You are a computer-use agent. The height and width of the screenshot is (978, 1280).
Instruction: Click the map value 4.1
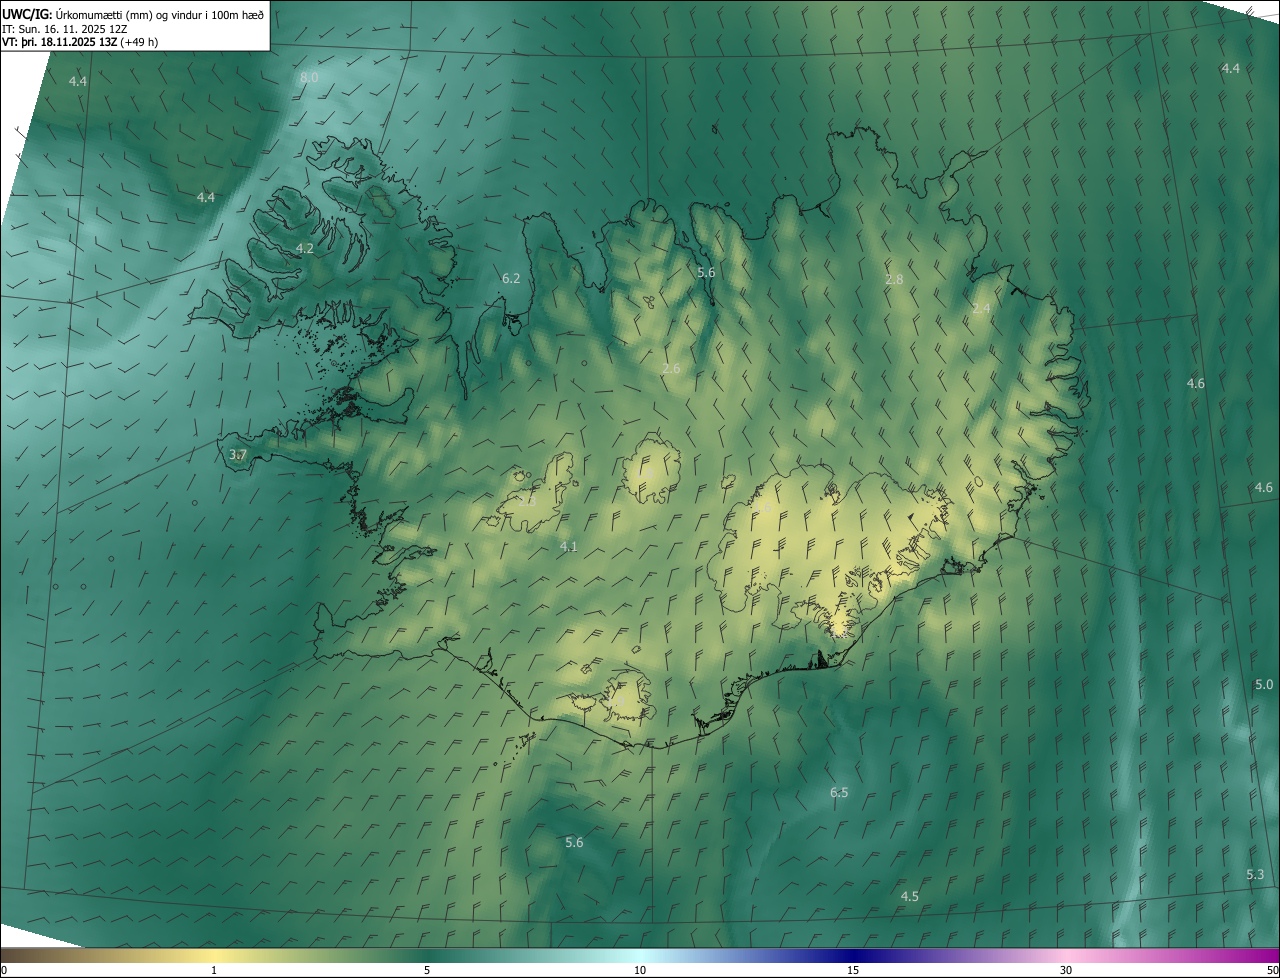pyautogui.click(x=569, y=546)
